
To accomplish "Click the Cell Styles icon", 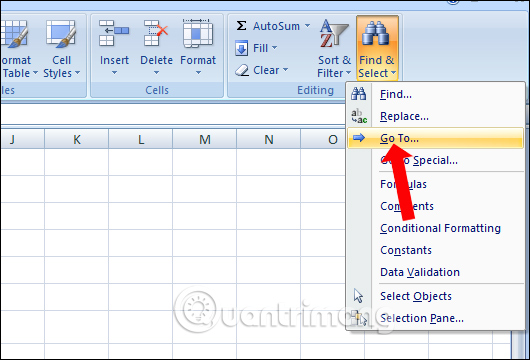I will pos(61,34).
